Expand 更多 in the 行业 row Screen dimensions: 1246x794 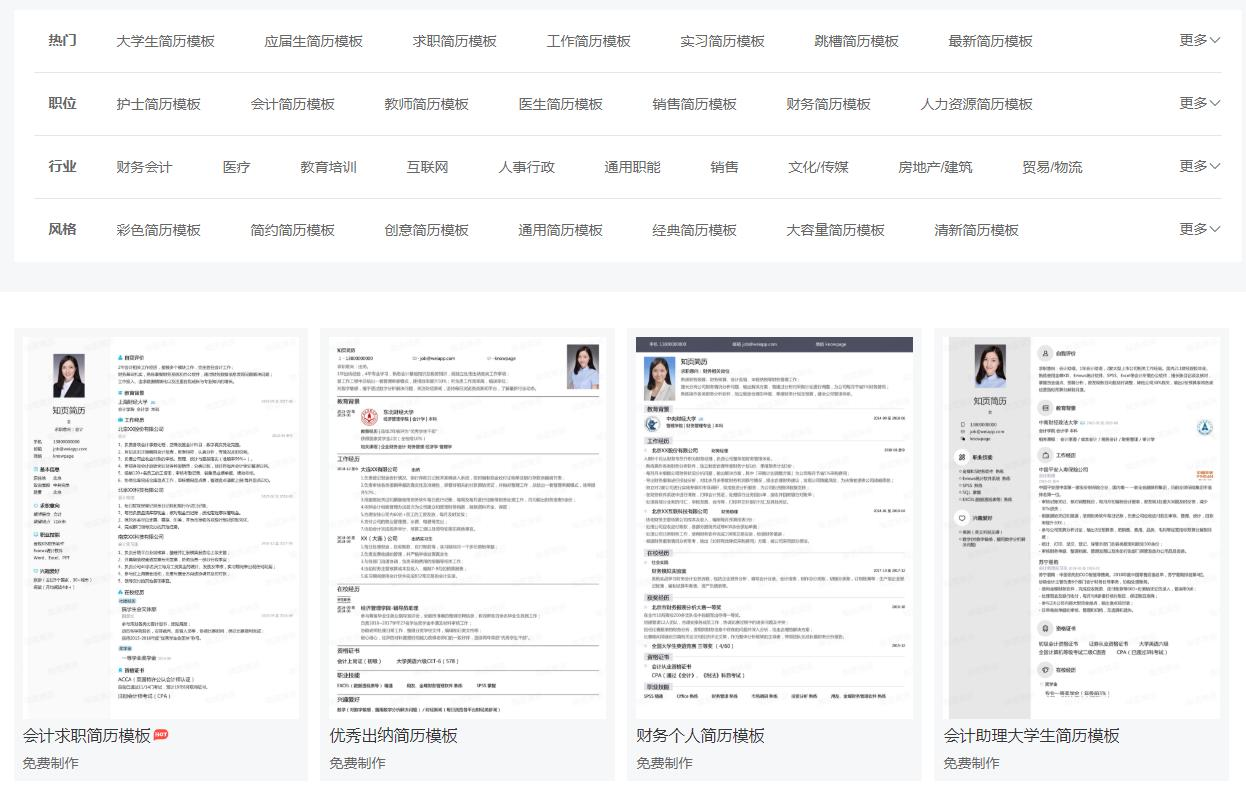pyautogui.click(x=1199, y=166)
